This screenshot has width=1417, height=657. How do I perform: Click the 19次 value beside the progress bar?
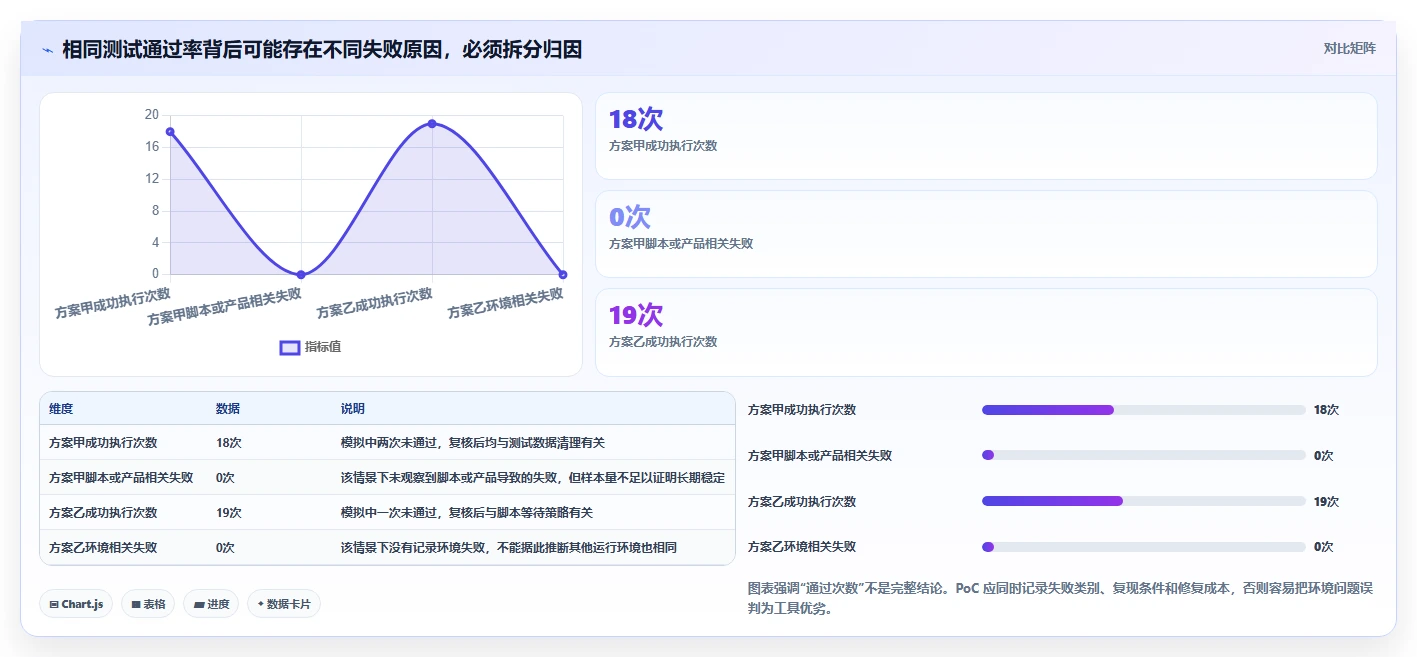pos(1326,501)
